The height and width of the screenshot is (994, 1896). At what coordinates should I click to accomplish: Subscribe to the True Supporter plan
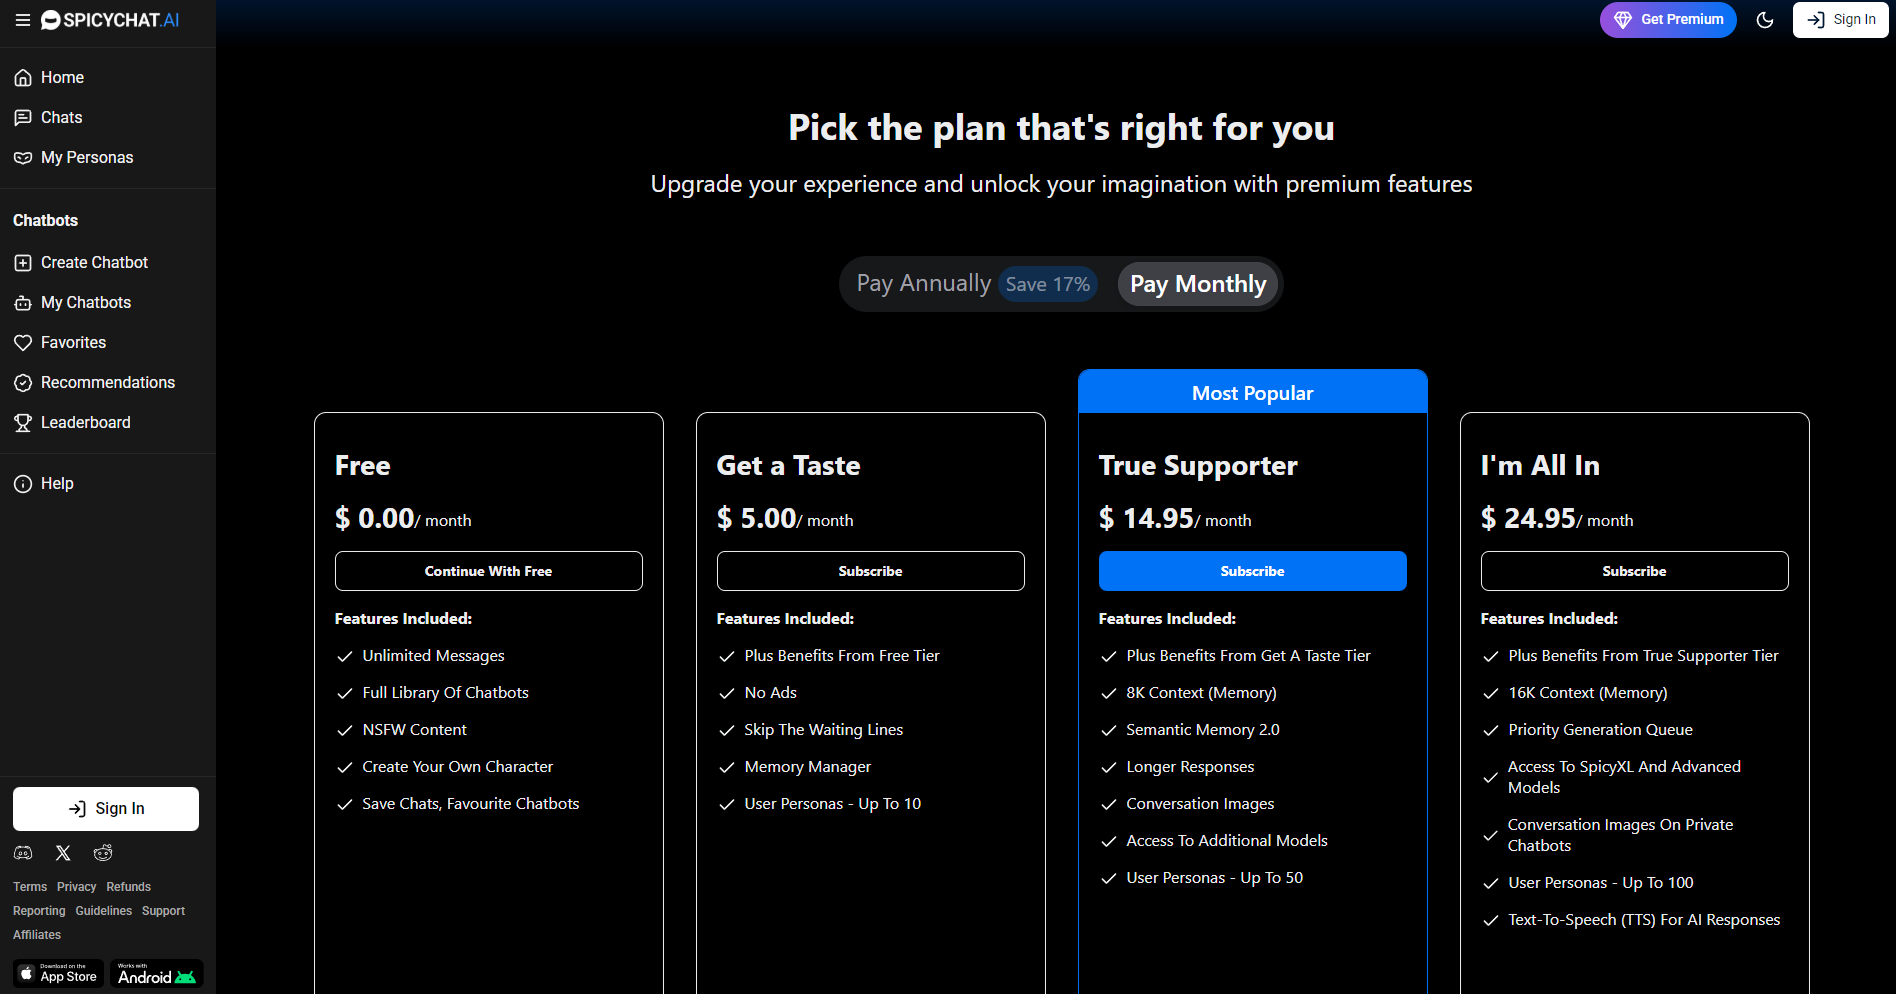pyautogui.click(x=1252, y=571)
